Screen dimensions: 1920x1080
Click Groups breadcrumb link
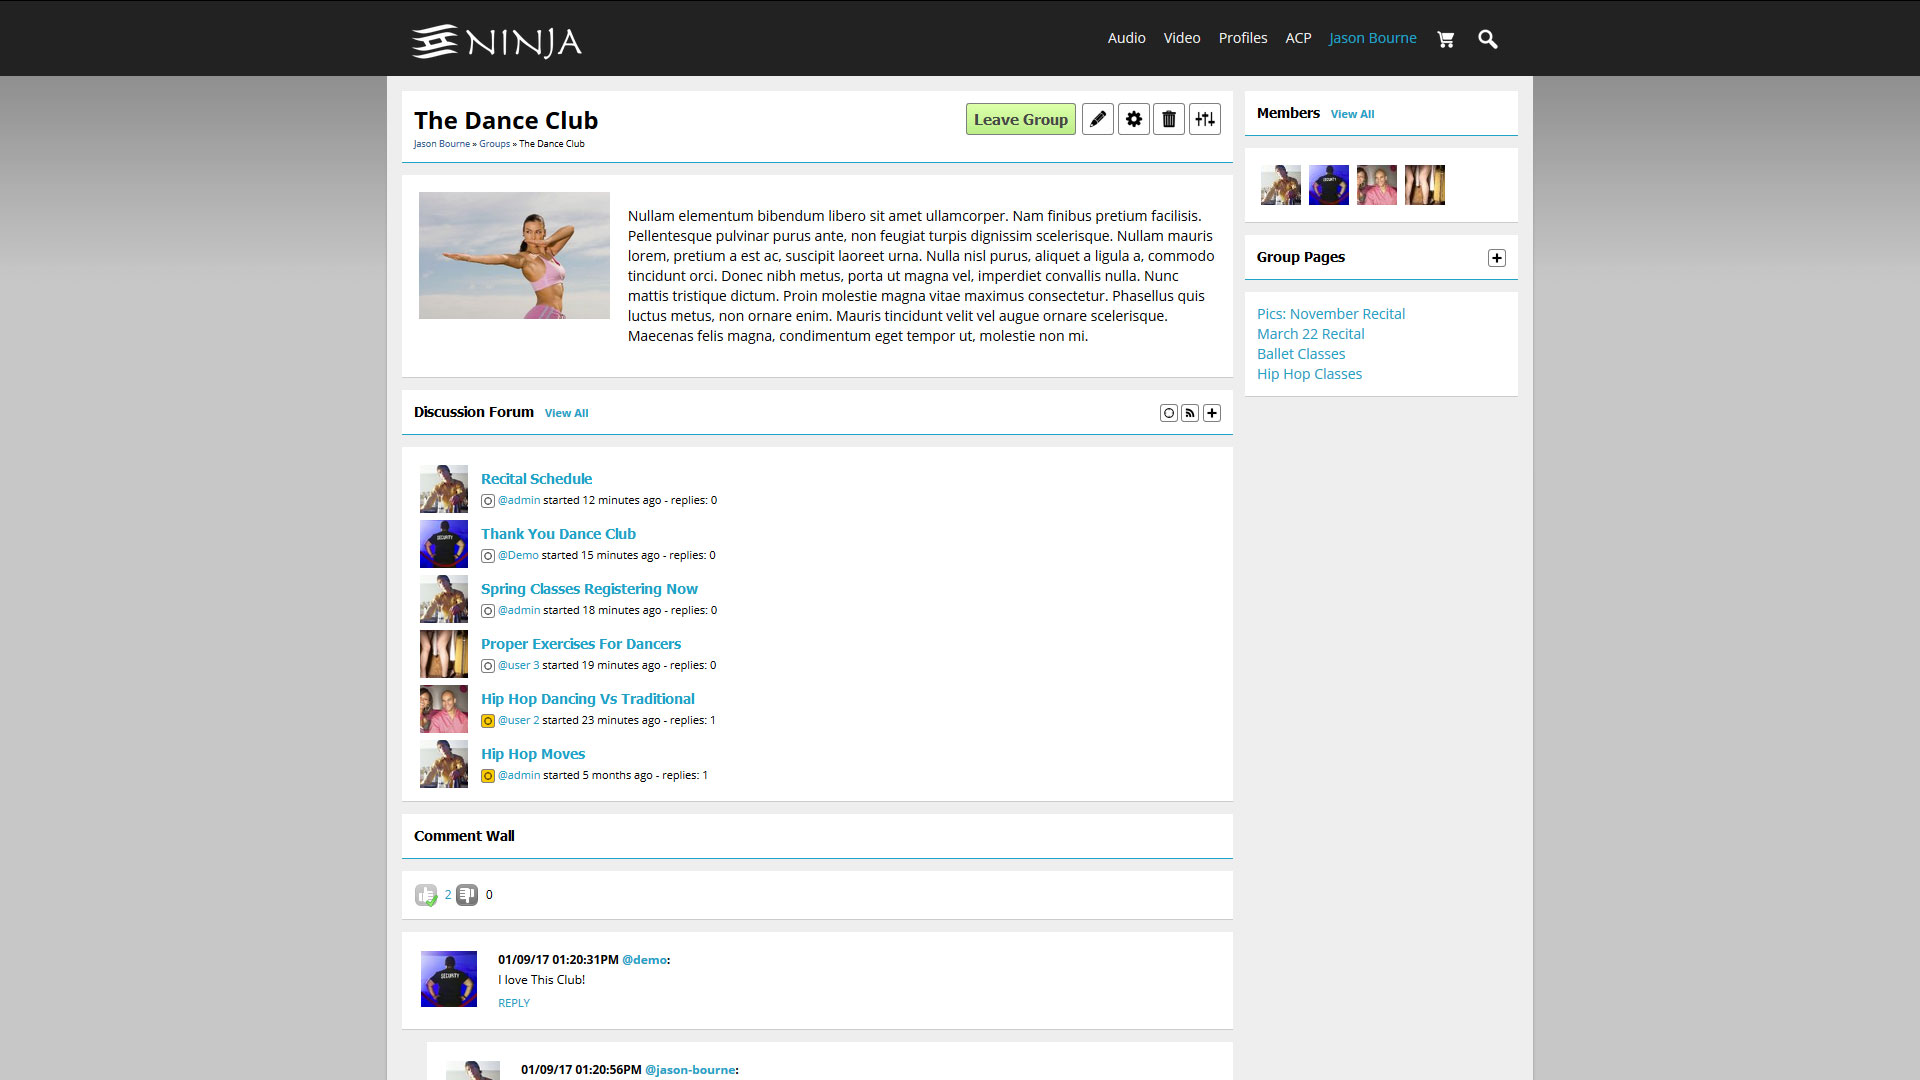494,144
